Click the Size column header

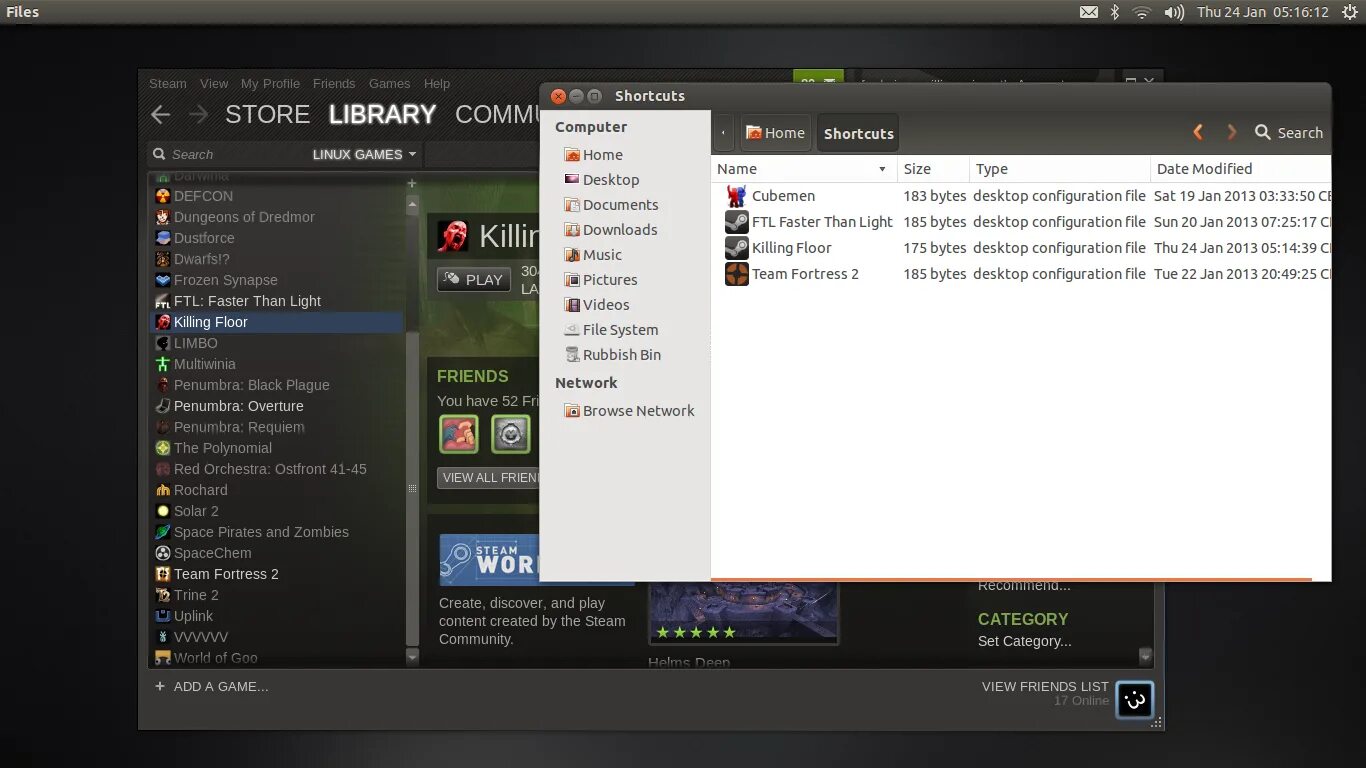point(933,169)
